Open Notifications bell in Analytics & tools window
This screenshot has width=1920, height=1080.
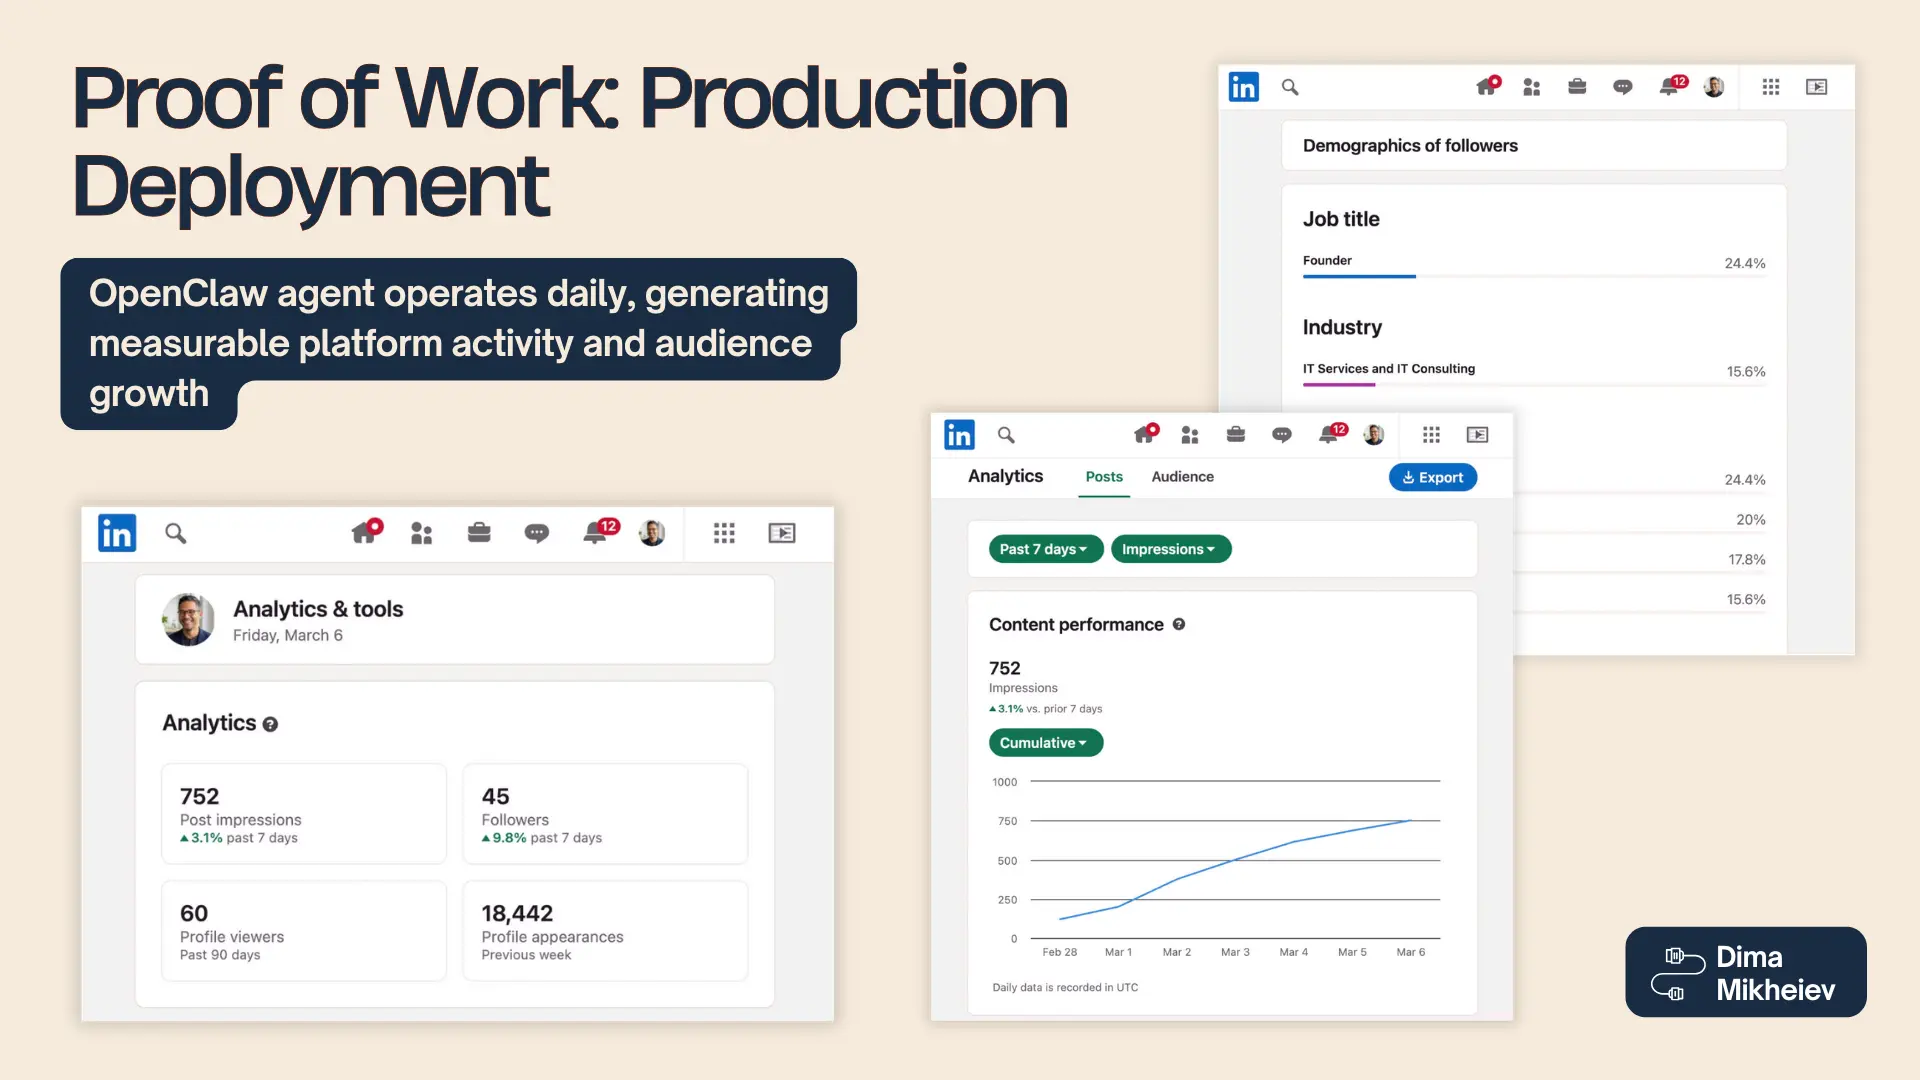pyautogui.click(x=598, y=532)
